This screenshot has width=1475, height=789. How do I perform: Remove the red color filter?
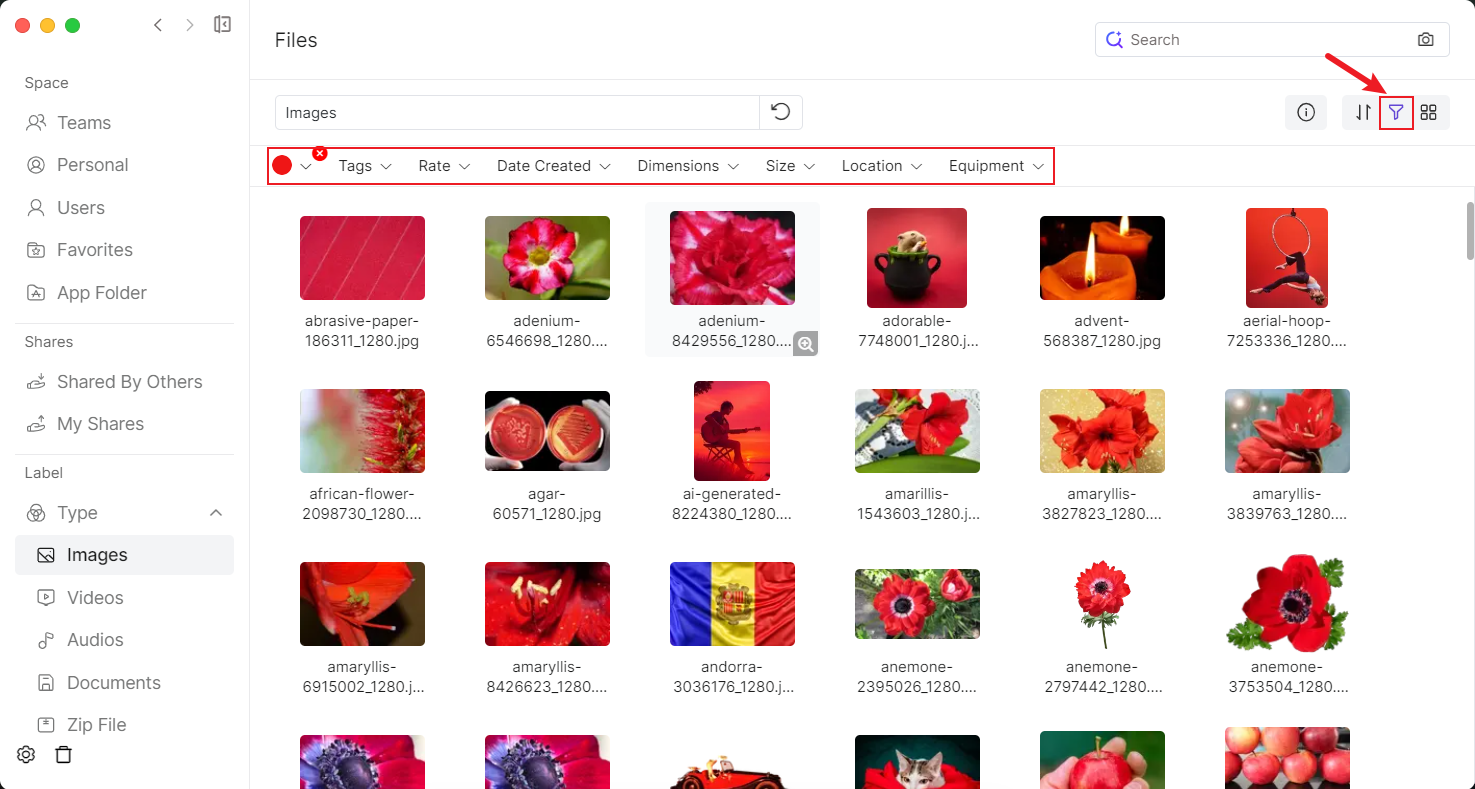(x=320, y=153)
